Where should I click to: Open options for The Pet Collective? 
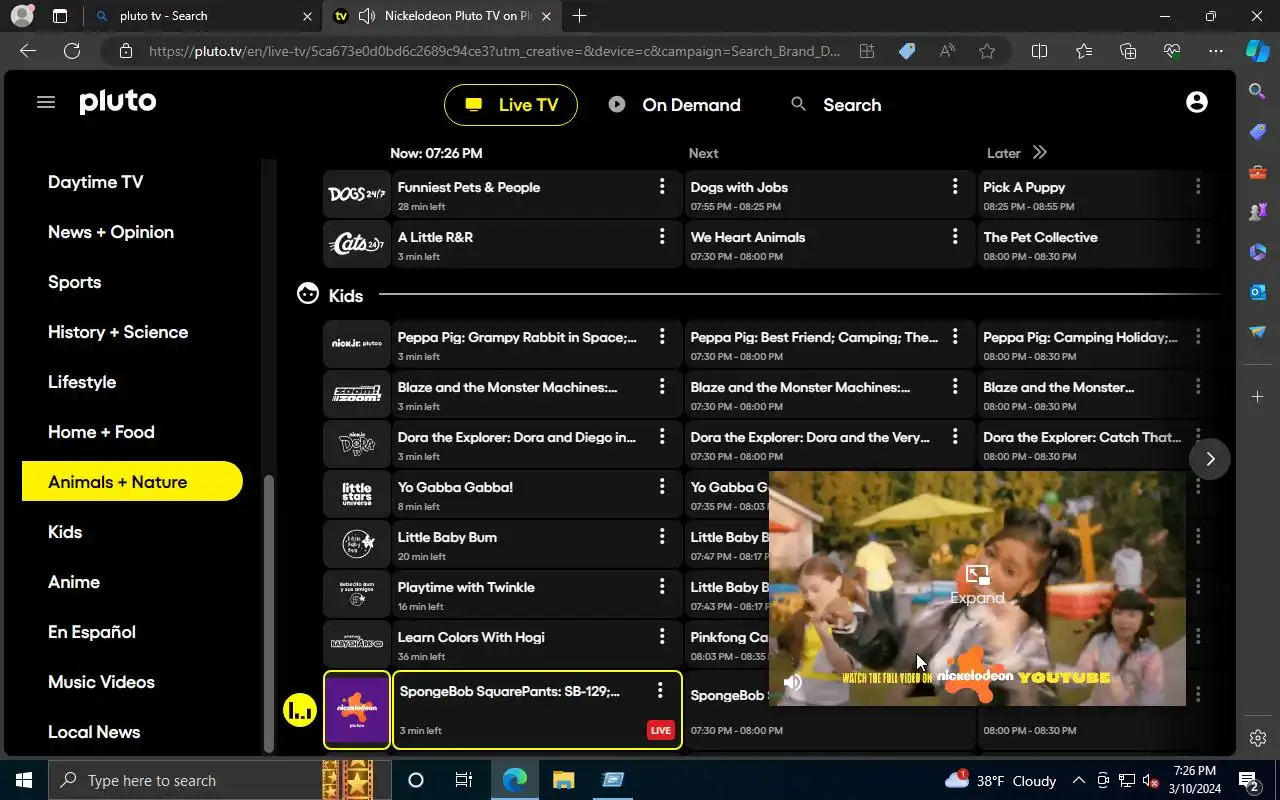tap(1198, 236)
